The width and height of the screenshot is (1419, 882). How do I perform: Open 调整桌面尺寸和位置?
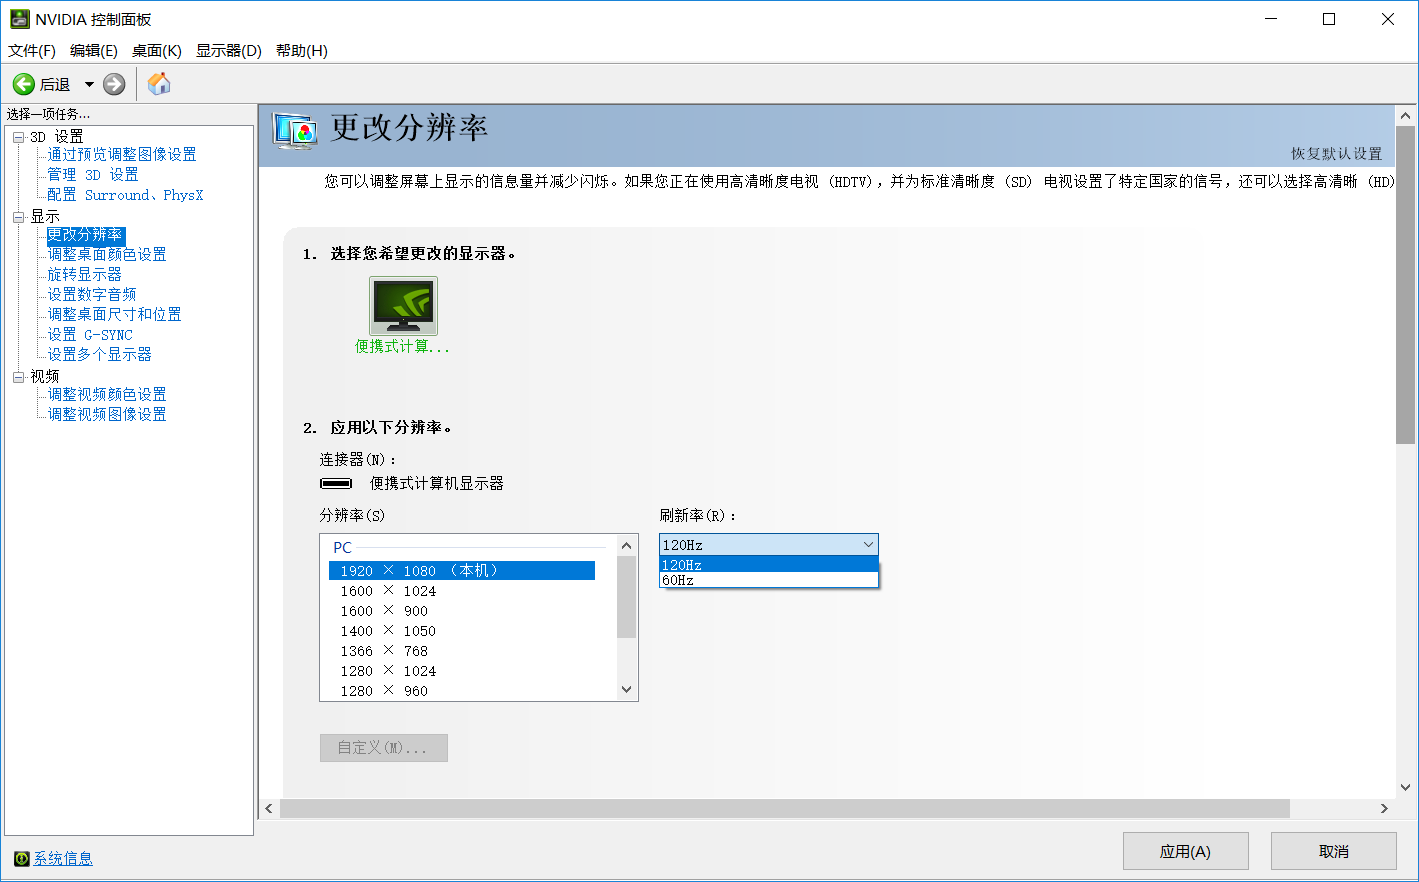[x=115, y=315]
